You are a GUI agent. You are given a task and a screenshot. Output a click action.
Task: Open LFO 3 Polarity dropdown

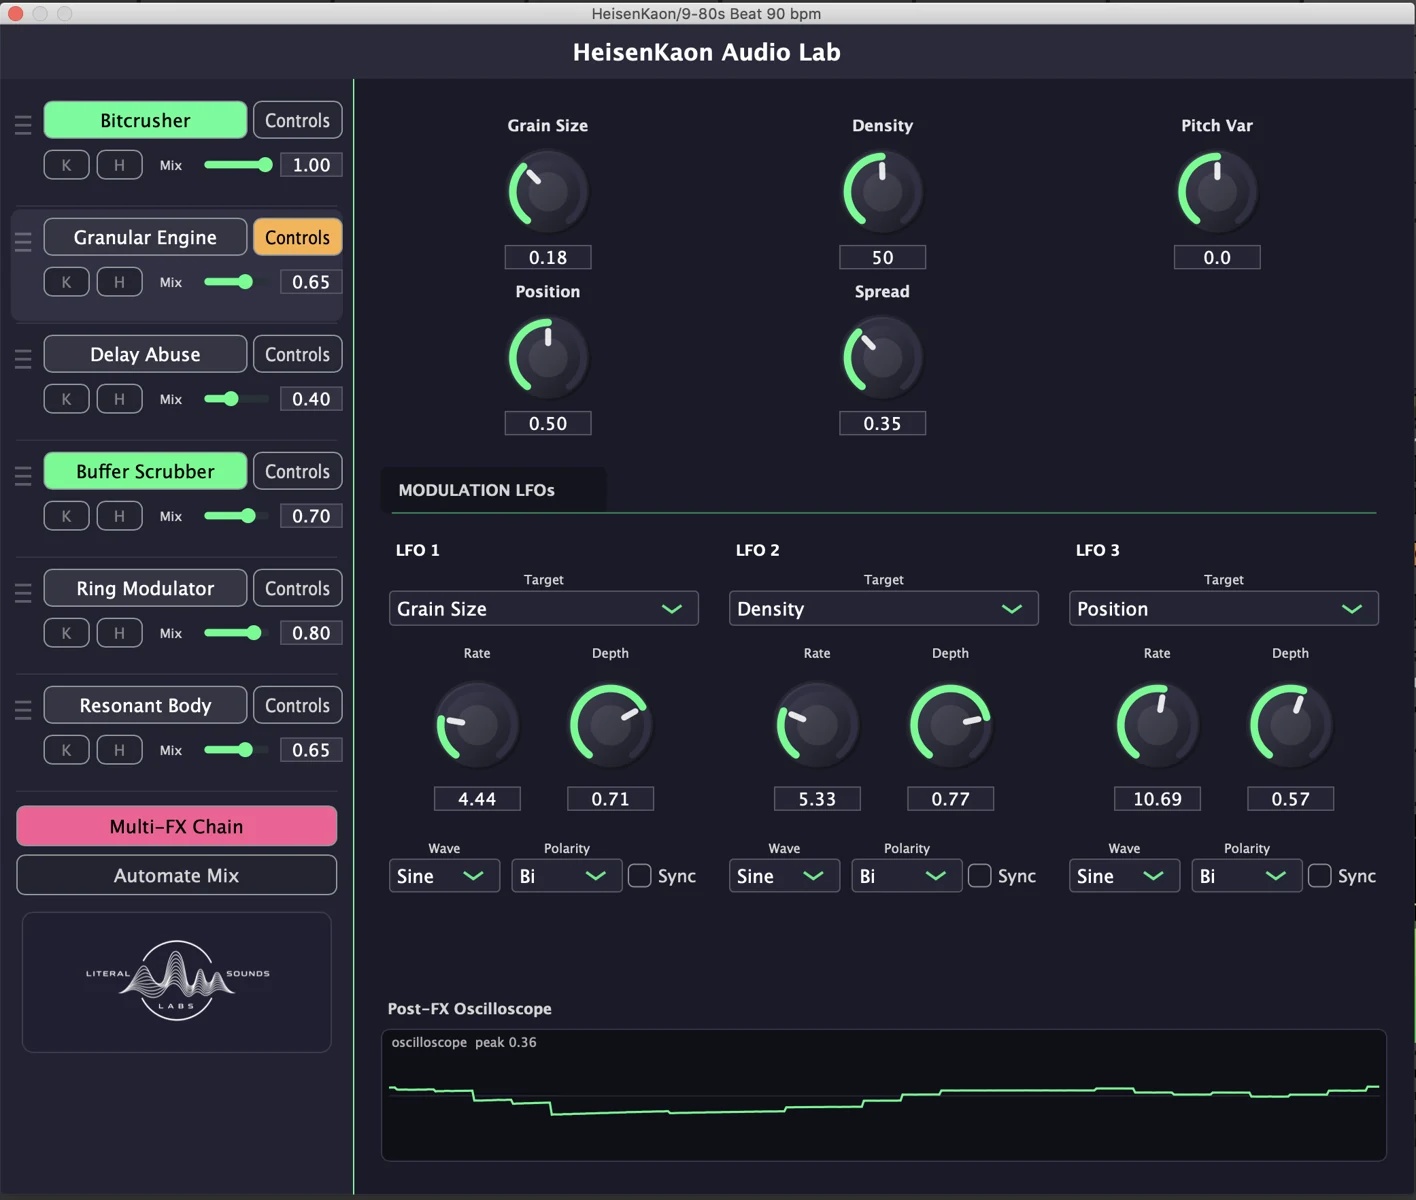tap(1246, 876)
